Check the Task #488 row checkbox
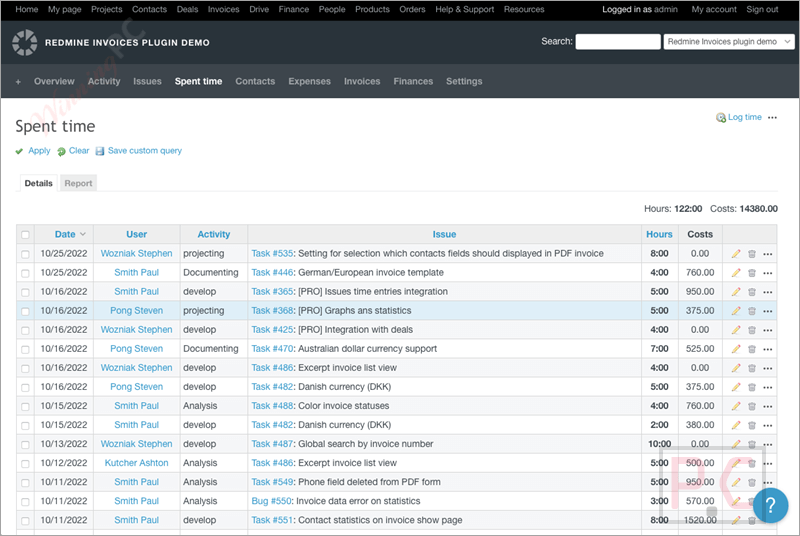The height and width of the screenshot is (536, 800). click(25, 406)
